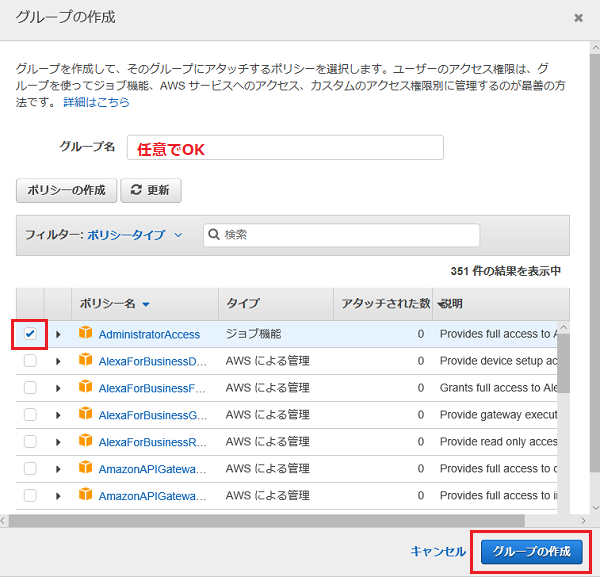Click the 更新 refresh button
The height and width of the screenshot is (577, 600).
pyautogui.click(x=151, y=190)
